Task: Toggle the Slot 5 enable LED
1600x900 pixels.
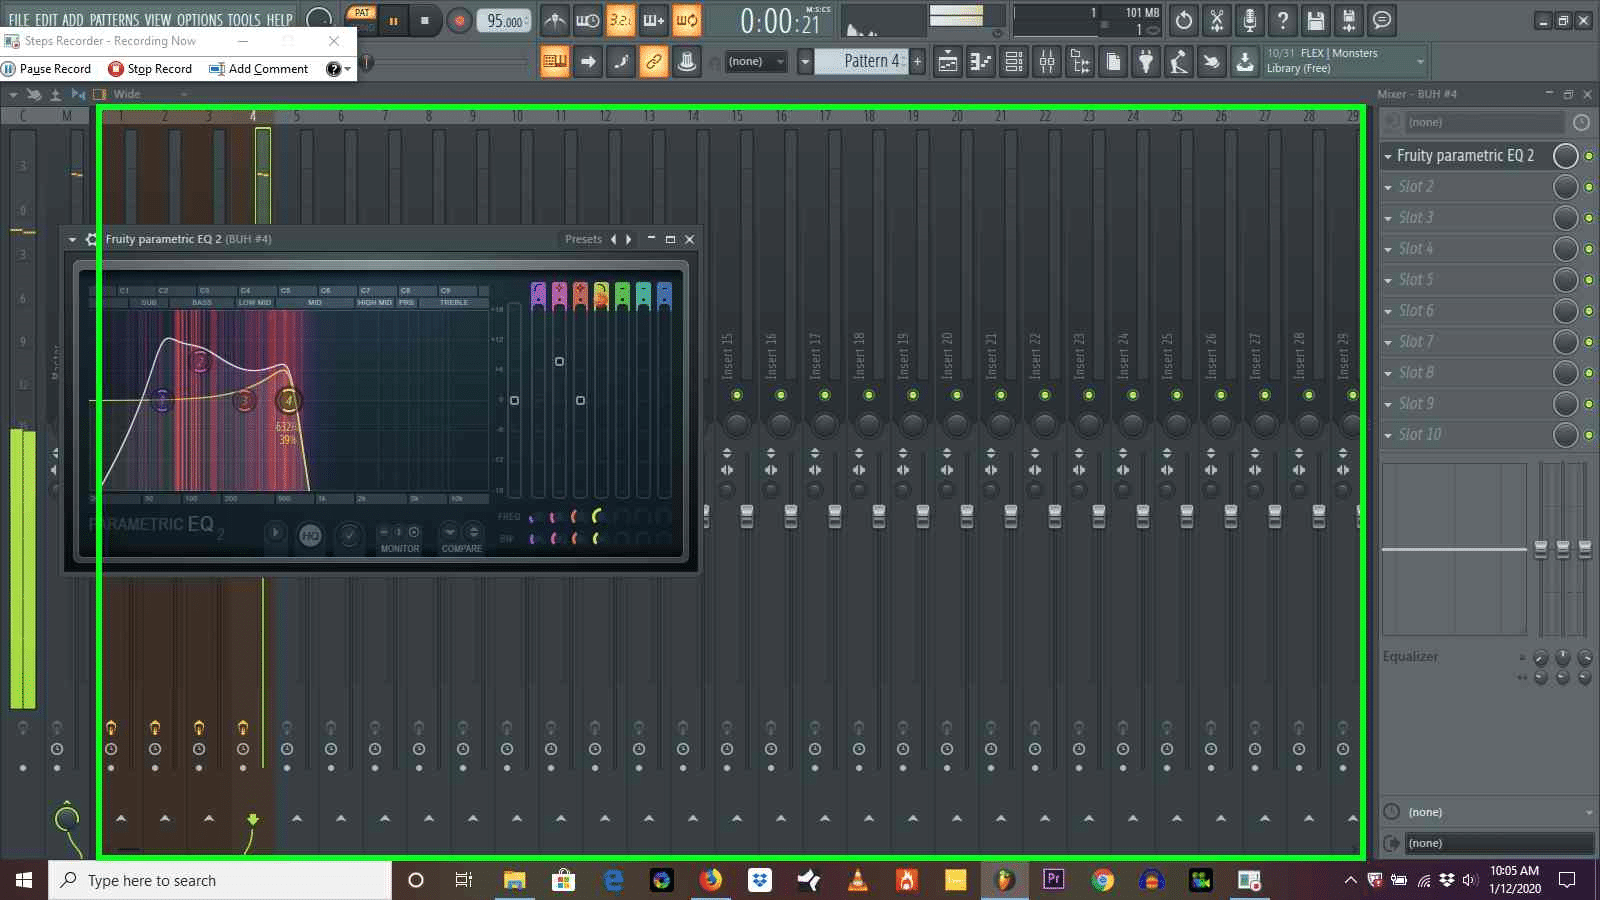Action: point(1588,280)
